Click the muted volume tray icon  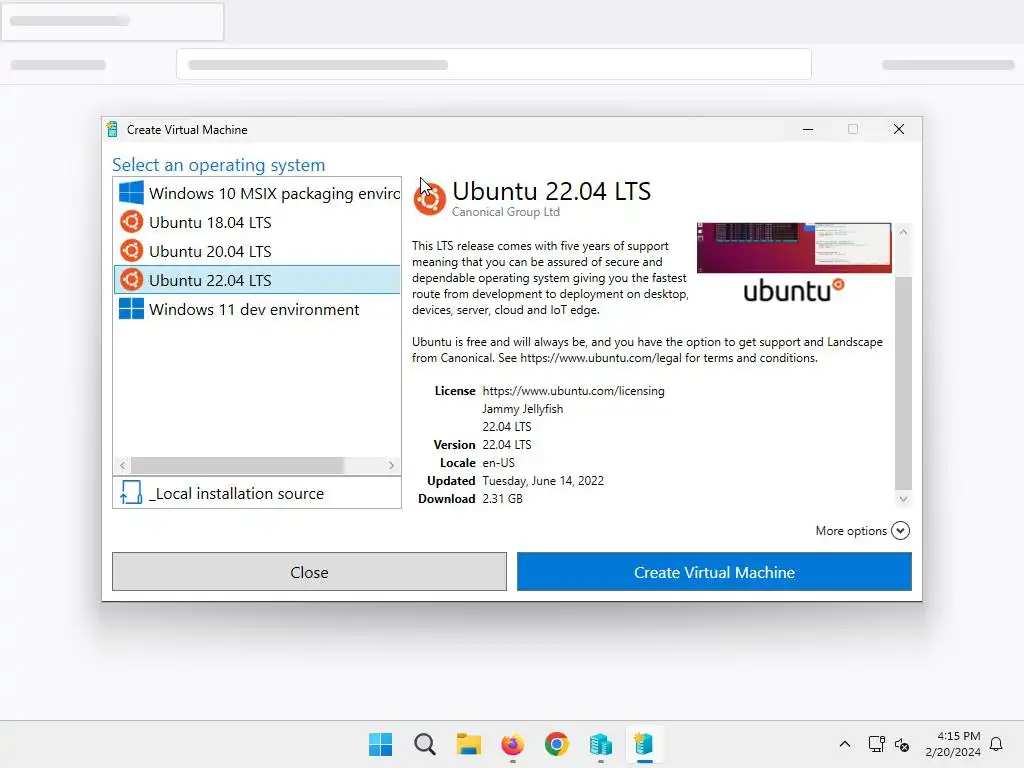click(x=902, y=744)
